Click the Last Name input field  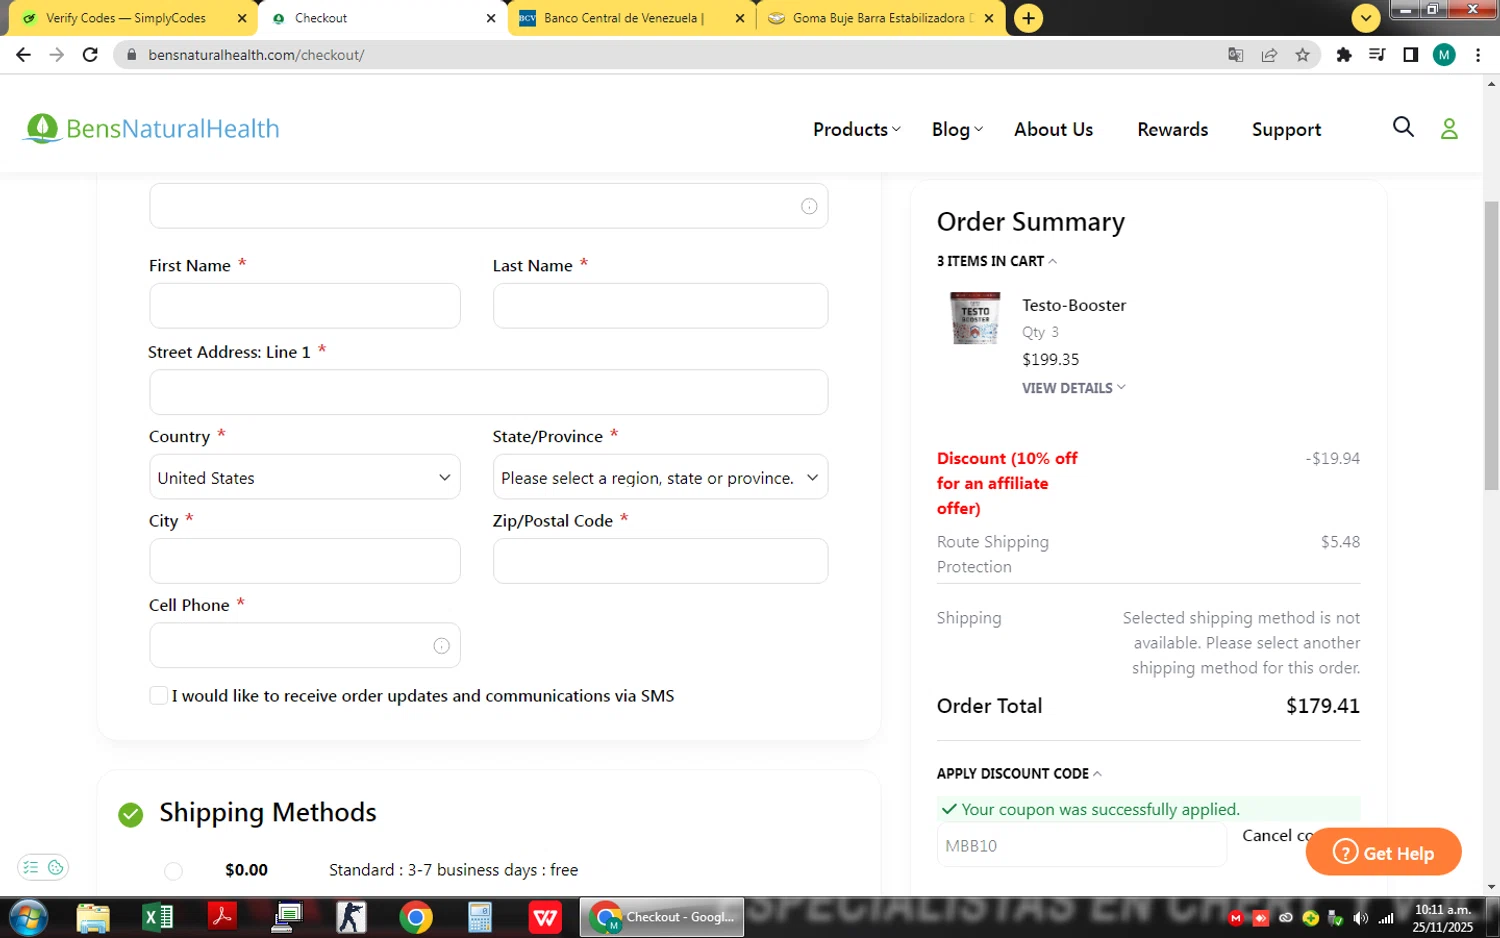[x=660, y=305]
